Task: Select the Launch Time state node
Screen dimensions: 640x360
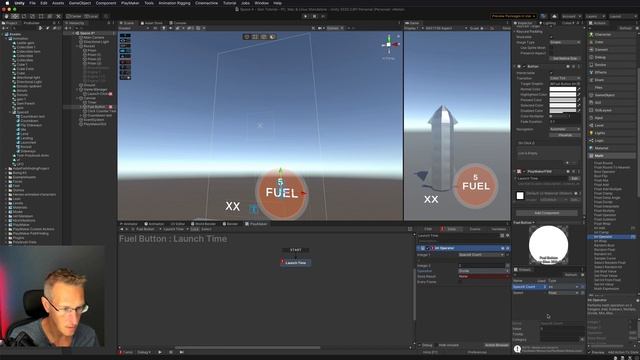Action: pos(296,263)
